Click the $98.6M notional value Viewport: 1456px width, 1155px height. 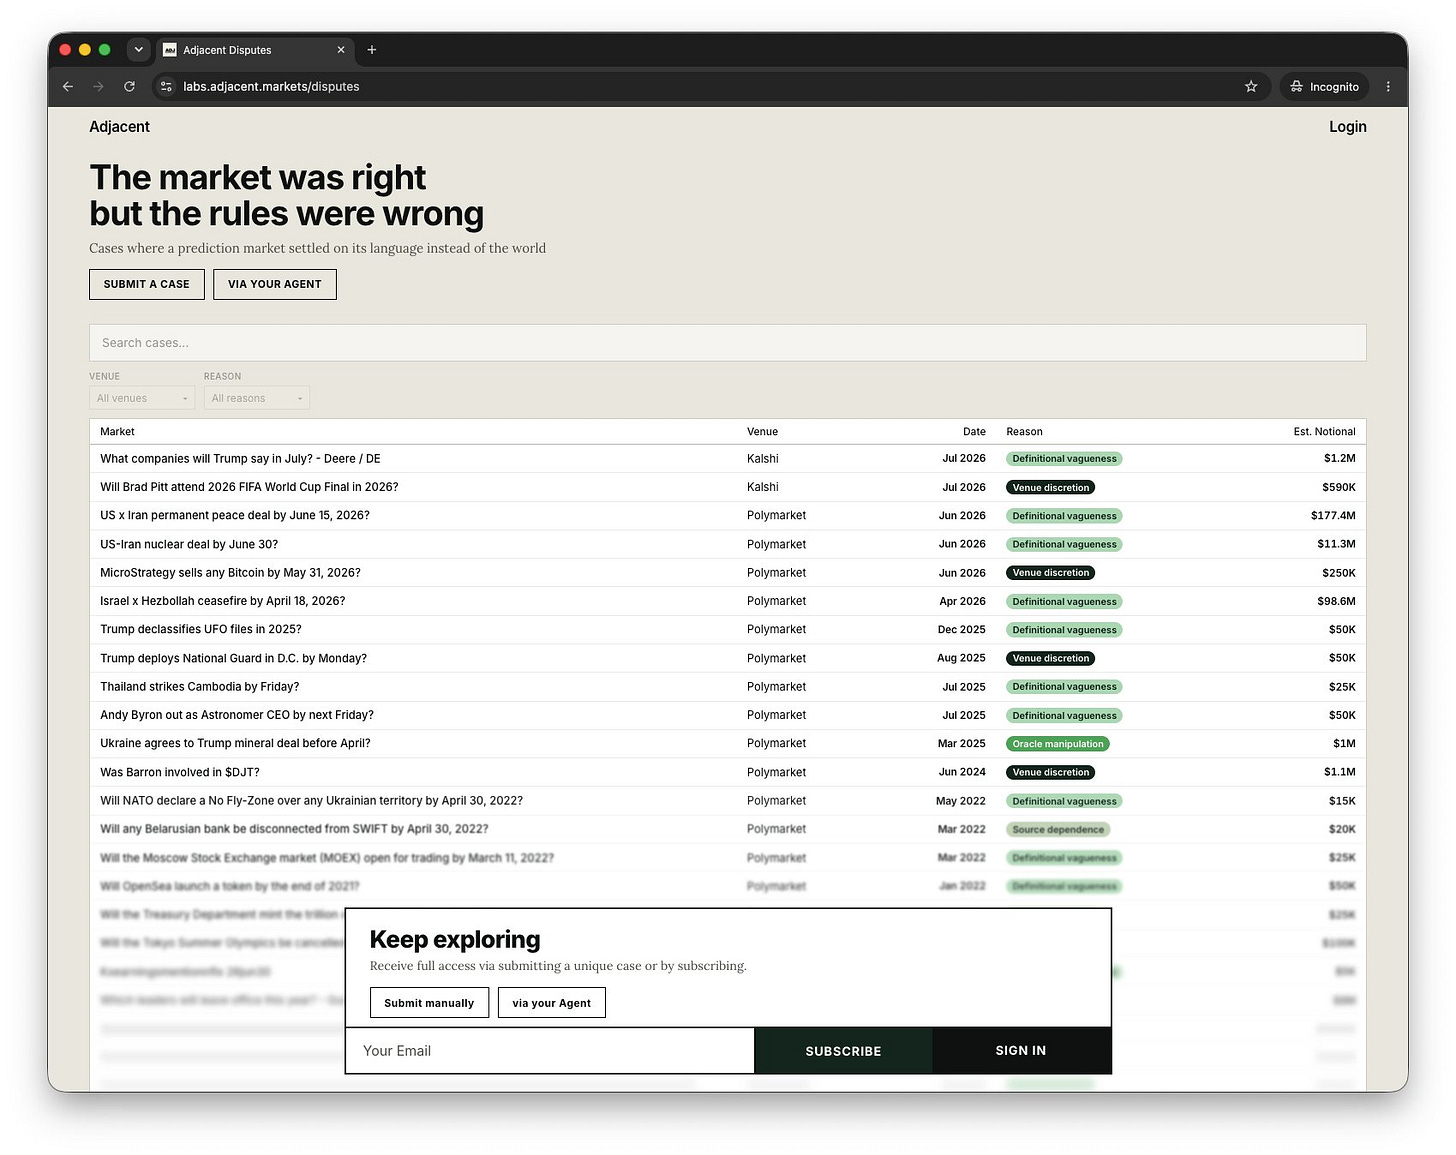click(x=1336, y=601)
